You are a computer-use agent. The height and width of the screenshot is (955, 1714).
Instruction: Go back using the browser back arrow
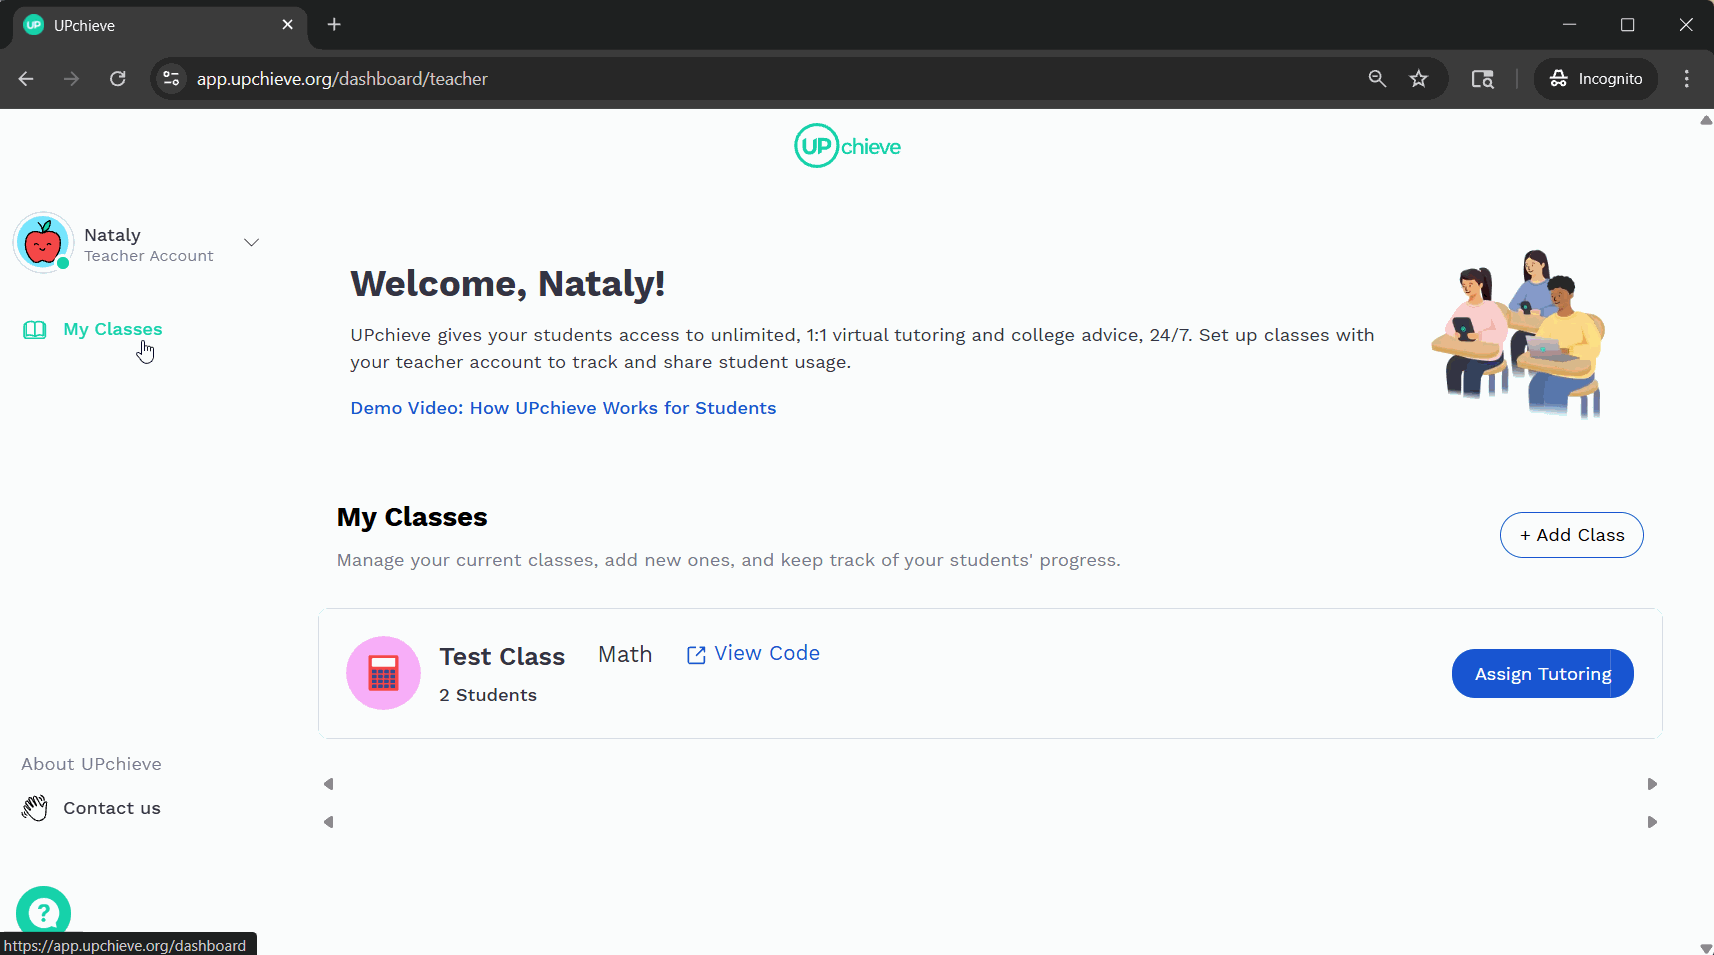pos(26,79)
